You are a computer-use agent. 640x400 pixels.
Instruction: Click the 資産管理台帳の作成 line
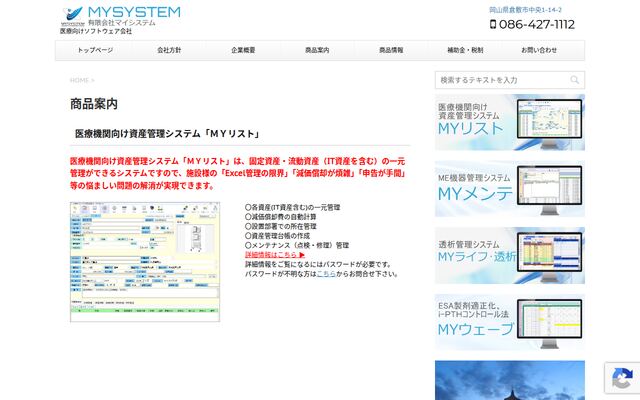point(277,236)
